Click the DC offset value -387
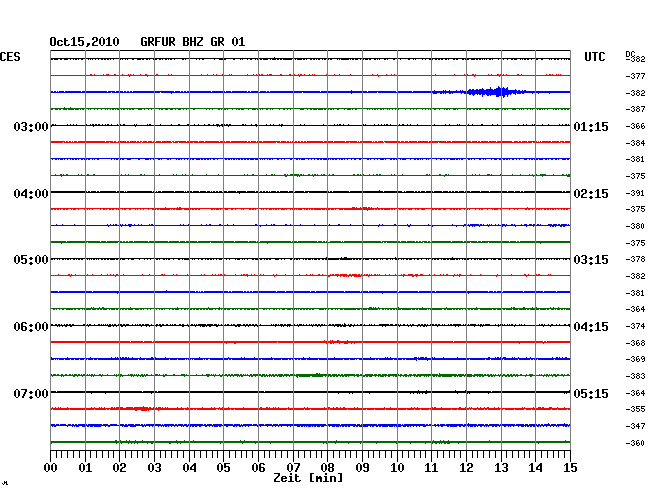Image resolution: width=650 pixels, height=494 pixels. coord(635,109)
